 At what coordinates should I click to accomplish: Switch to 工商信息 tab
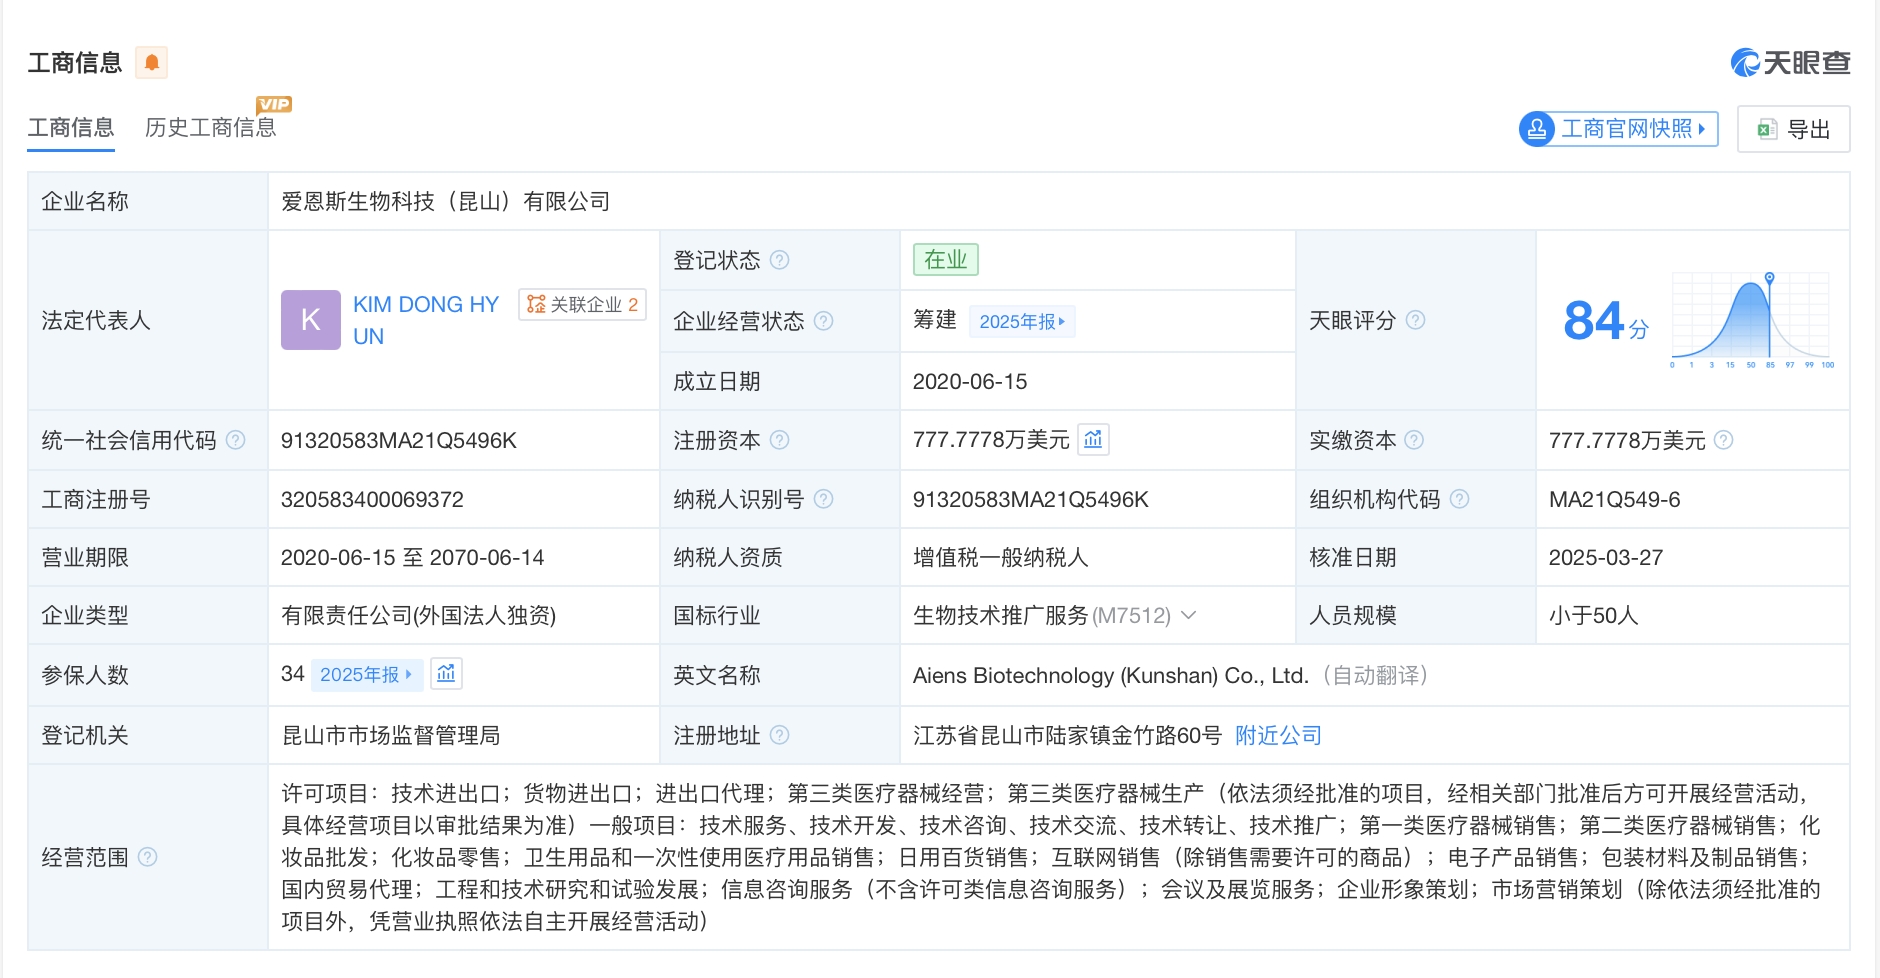click(71, 128)
